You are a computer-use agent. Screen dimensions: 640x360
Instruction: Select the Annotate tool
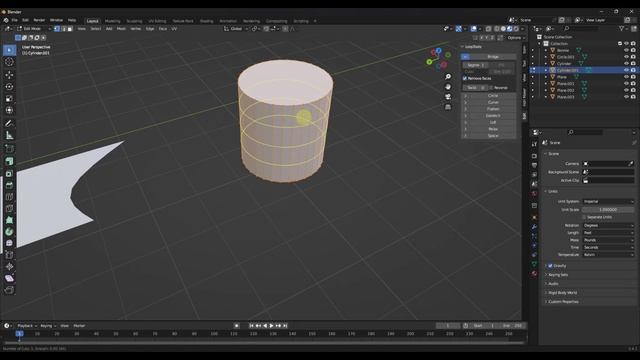(x=9, y=123)
